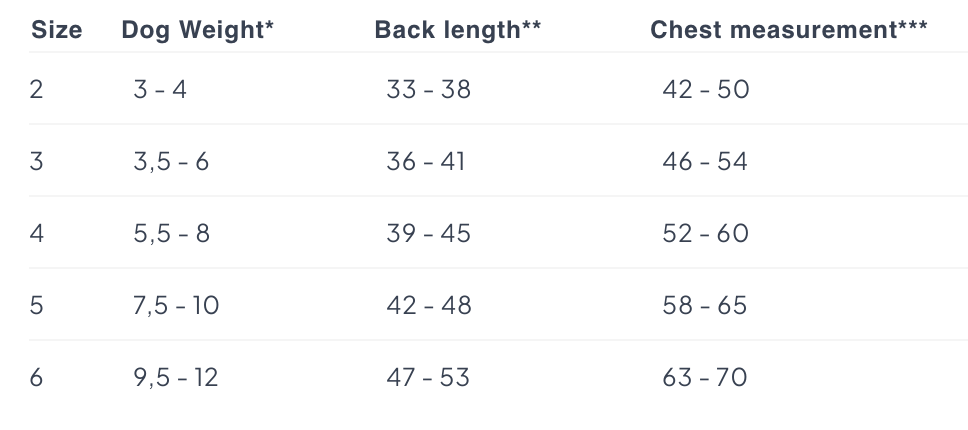Click dog weight value 3 - 4

pyautogui.click(x=160, y=89)
